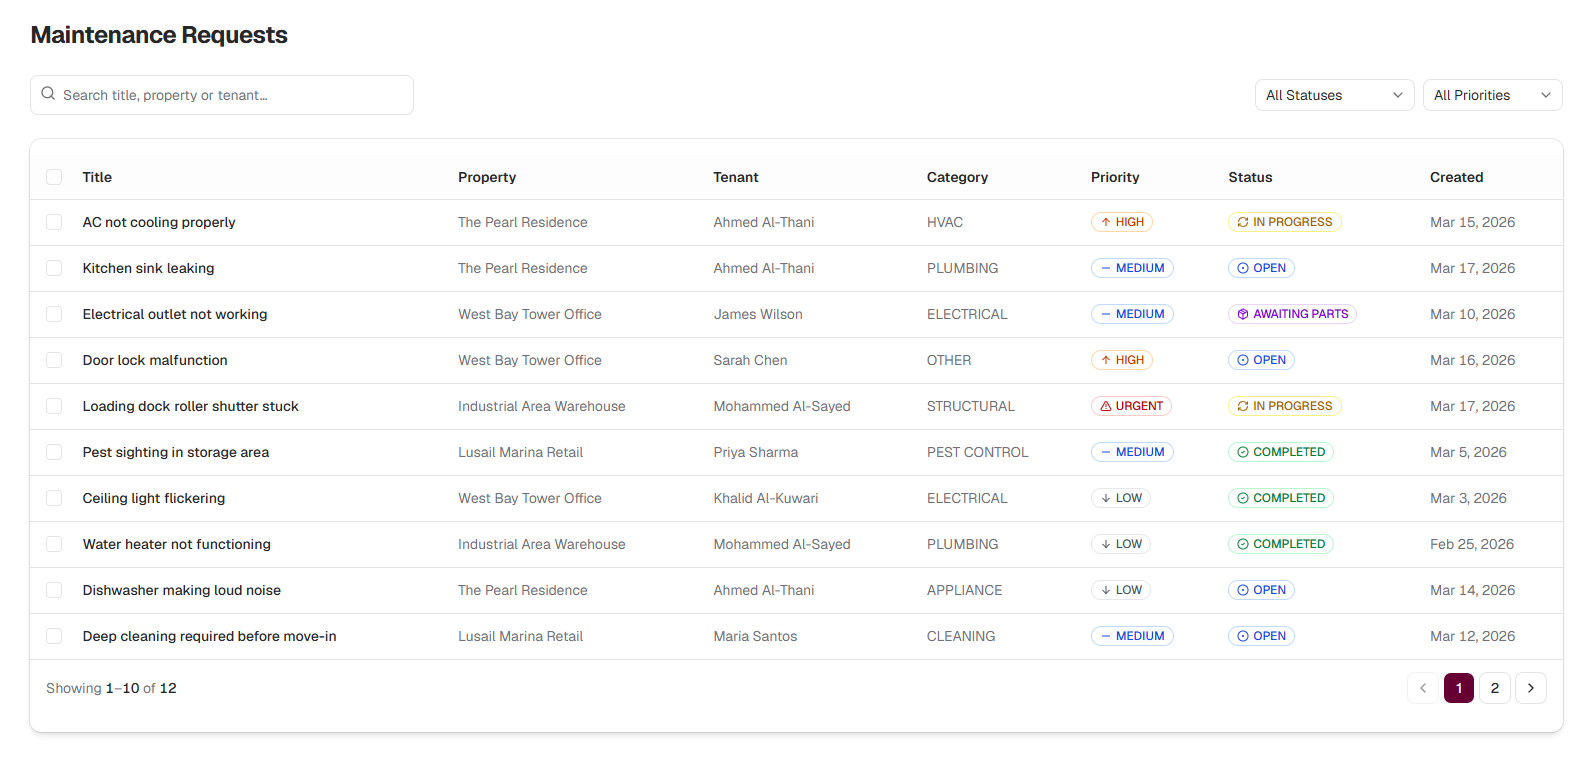1585x782 pixels.
Task: Click OPEN status badge for Kitchen sink leaking
Action: pyautogui.click(x=1261, y=268)
